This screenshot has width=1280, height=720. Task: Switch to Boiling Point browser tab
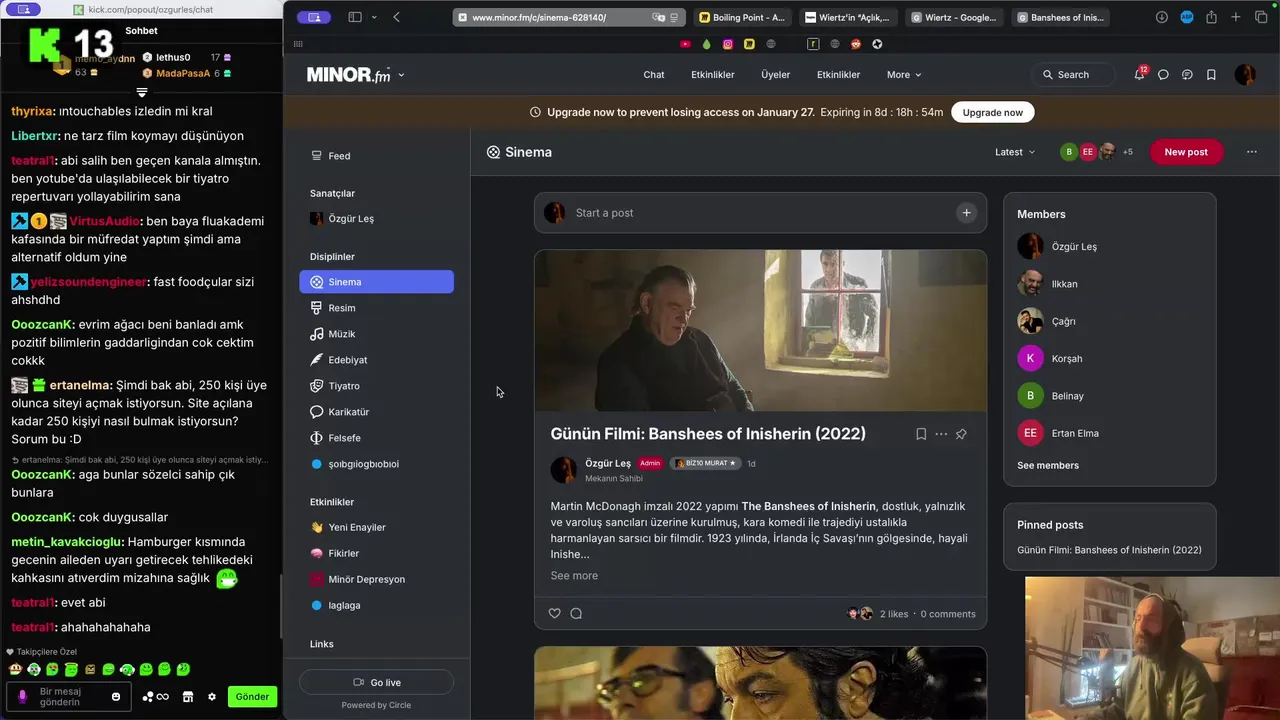tap(742, 17)
